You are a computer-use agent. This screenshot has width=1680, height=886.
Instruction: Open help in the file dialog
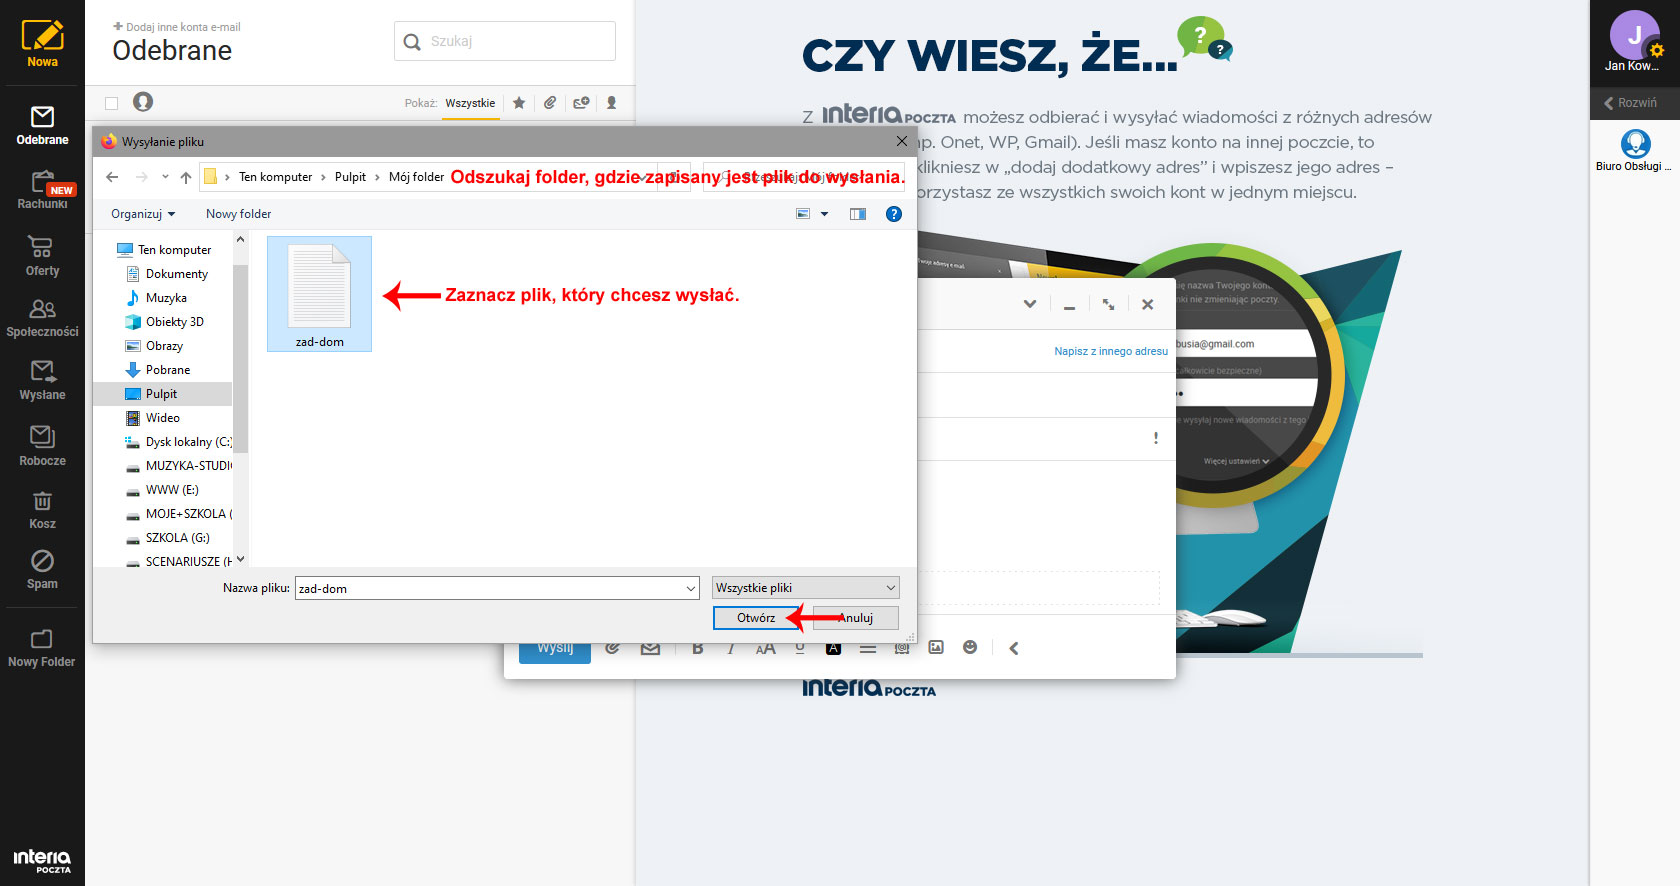coord(894,214)
